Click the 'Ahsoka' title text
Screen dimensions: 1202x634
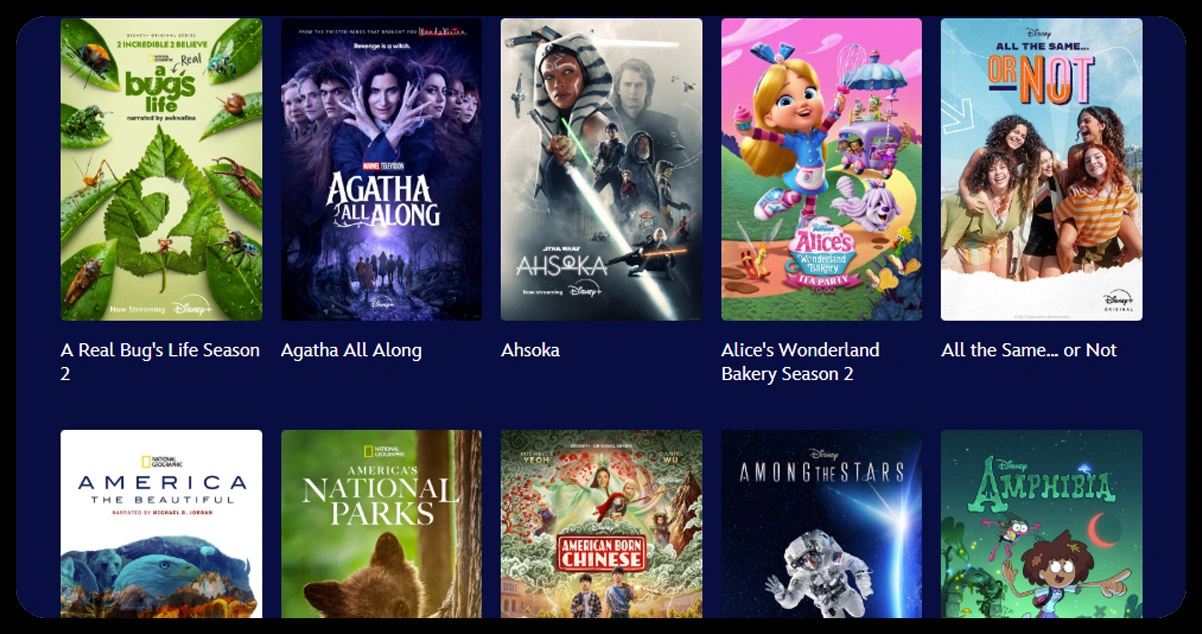coord(530,350)
